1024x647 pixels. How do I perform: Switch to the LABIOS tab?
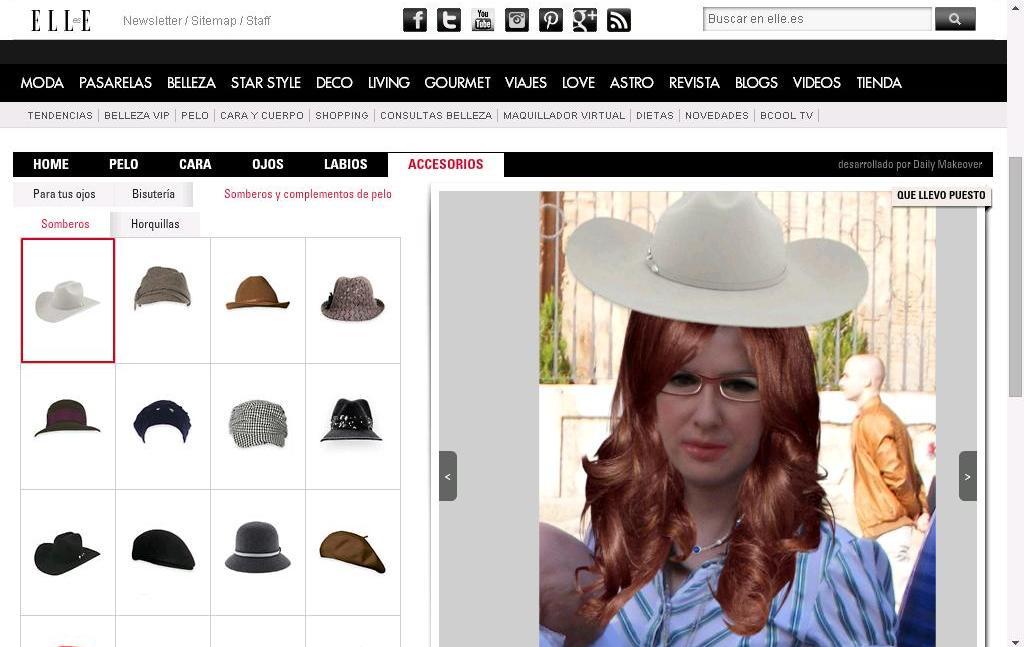pos(345,164)
